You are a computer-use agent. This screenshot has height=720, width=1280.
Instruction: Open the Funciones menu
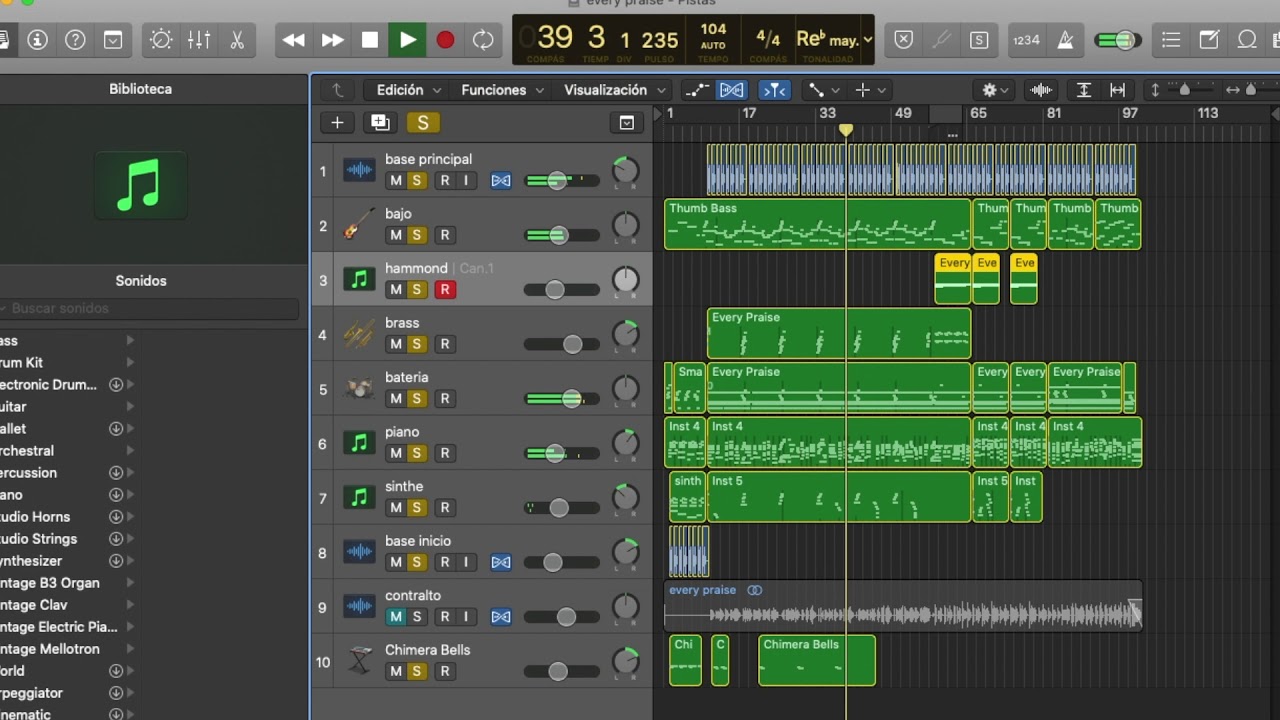coord(503,90)
